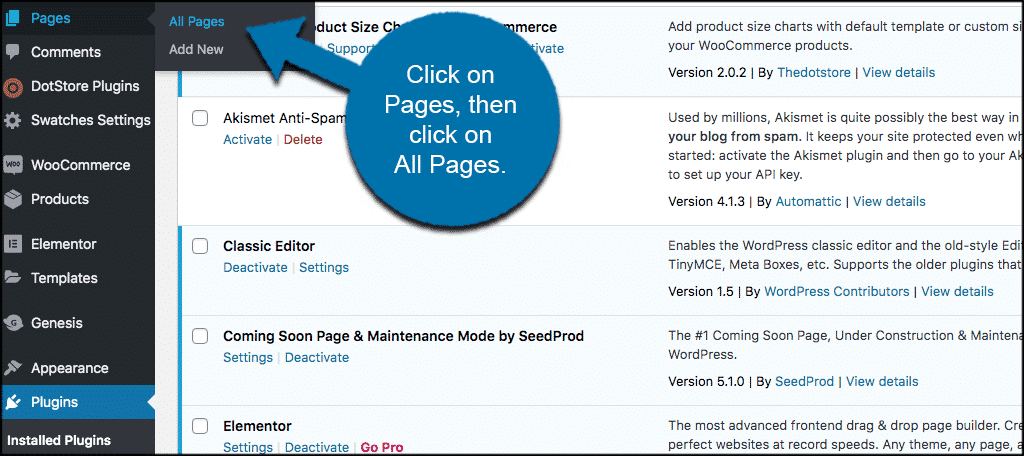Click the Version 5.1.0 text
This screenshot has width=1024, height=456.
point(707,382)
